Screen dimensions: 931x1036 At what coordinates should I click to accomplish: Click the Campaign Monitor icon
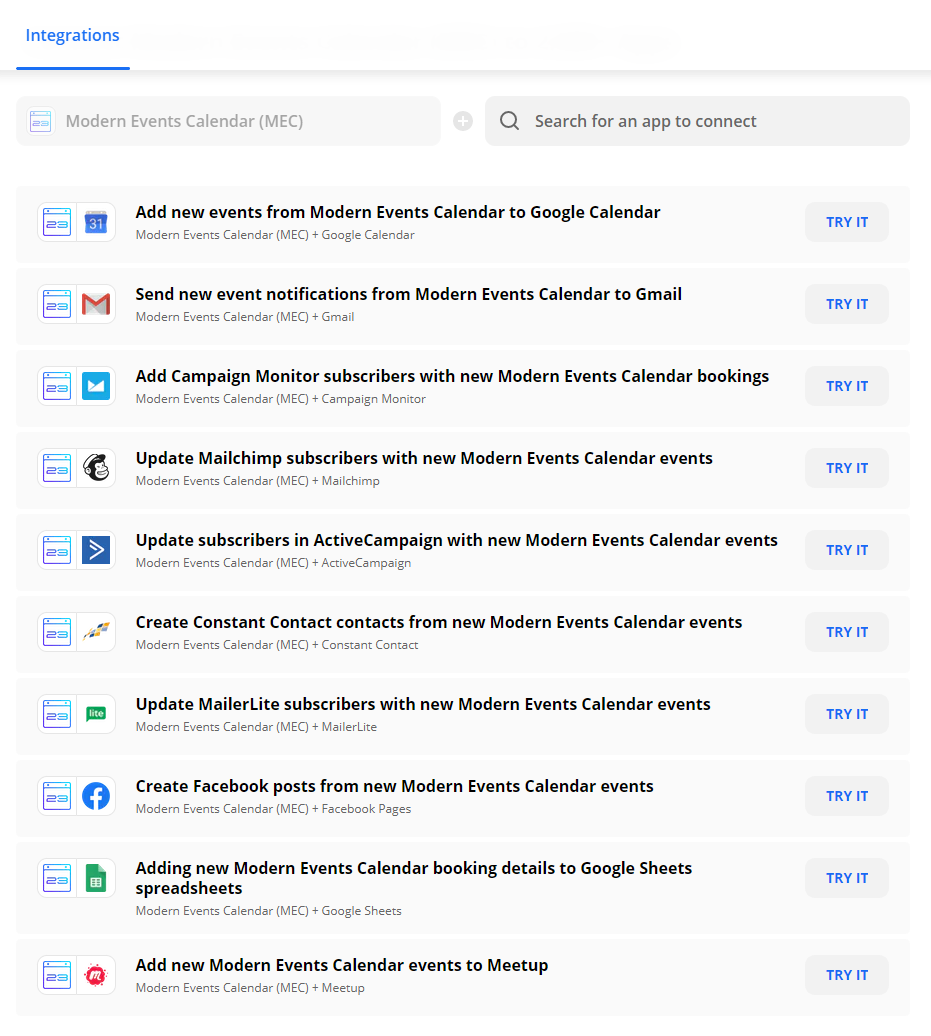point(96,386)
